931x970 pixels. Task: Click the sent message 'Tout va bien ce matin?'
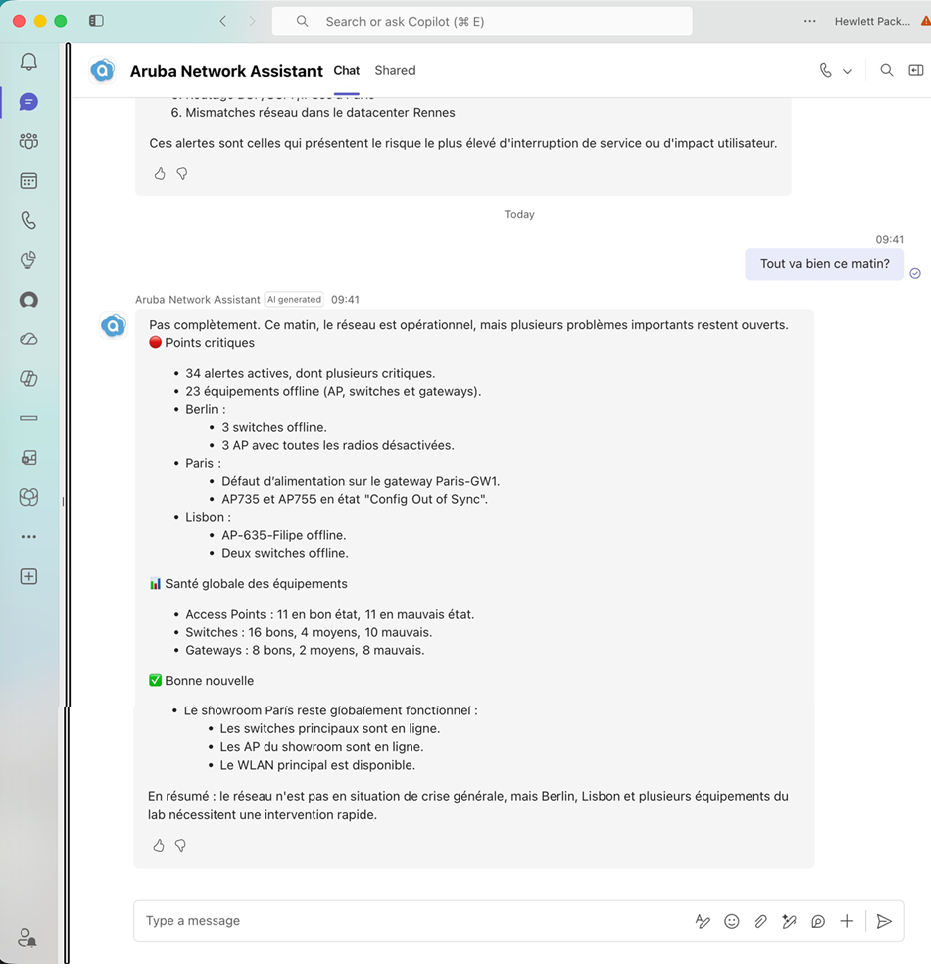[x=825, y=264]
